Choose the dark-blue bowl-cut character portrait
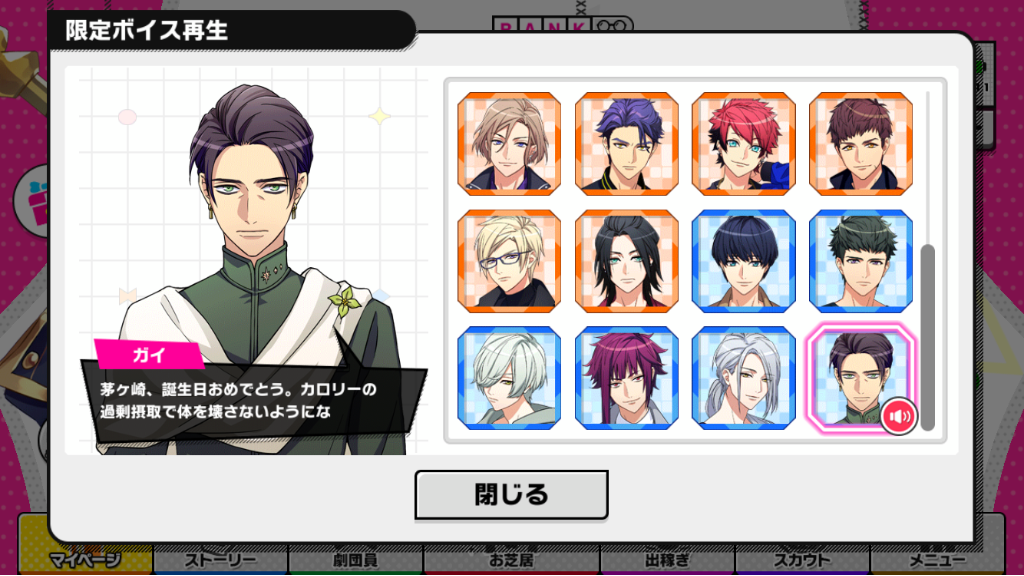Image resolution: width=1024 pixels, height=576 pixels. 743,261
